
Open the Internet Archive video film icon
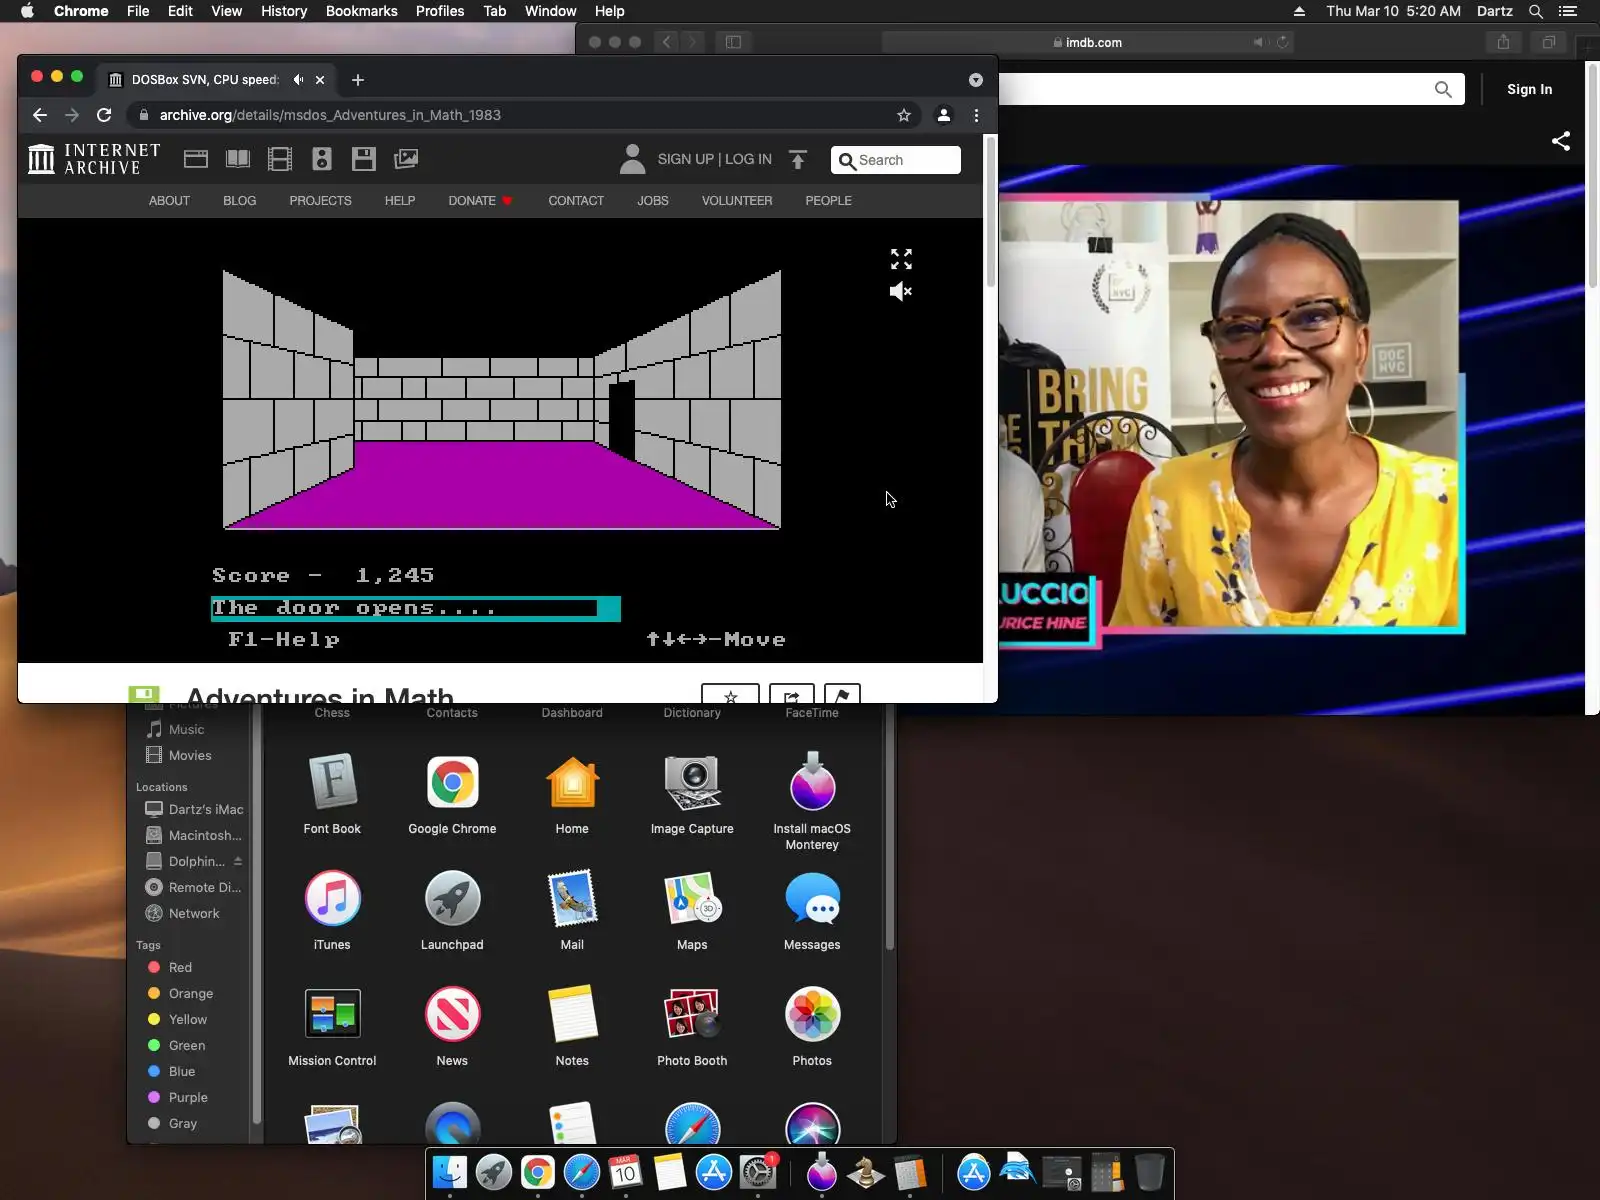tap(280, 159)
